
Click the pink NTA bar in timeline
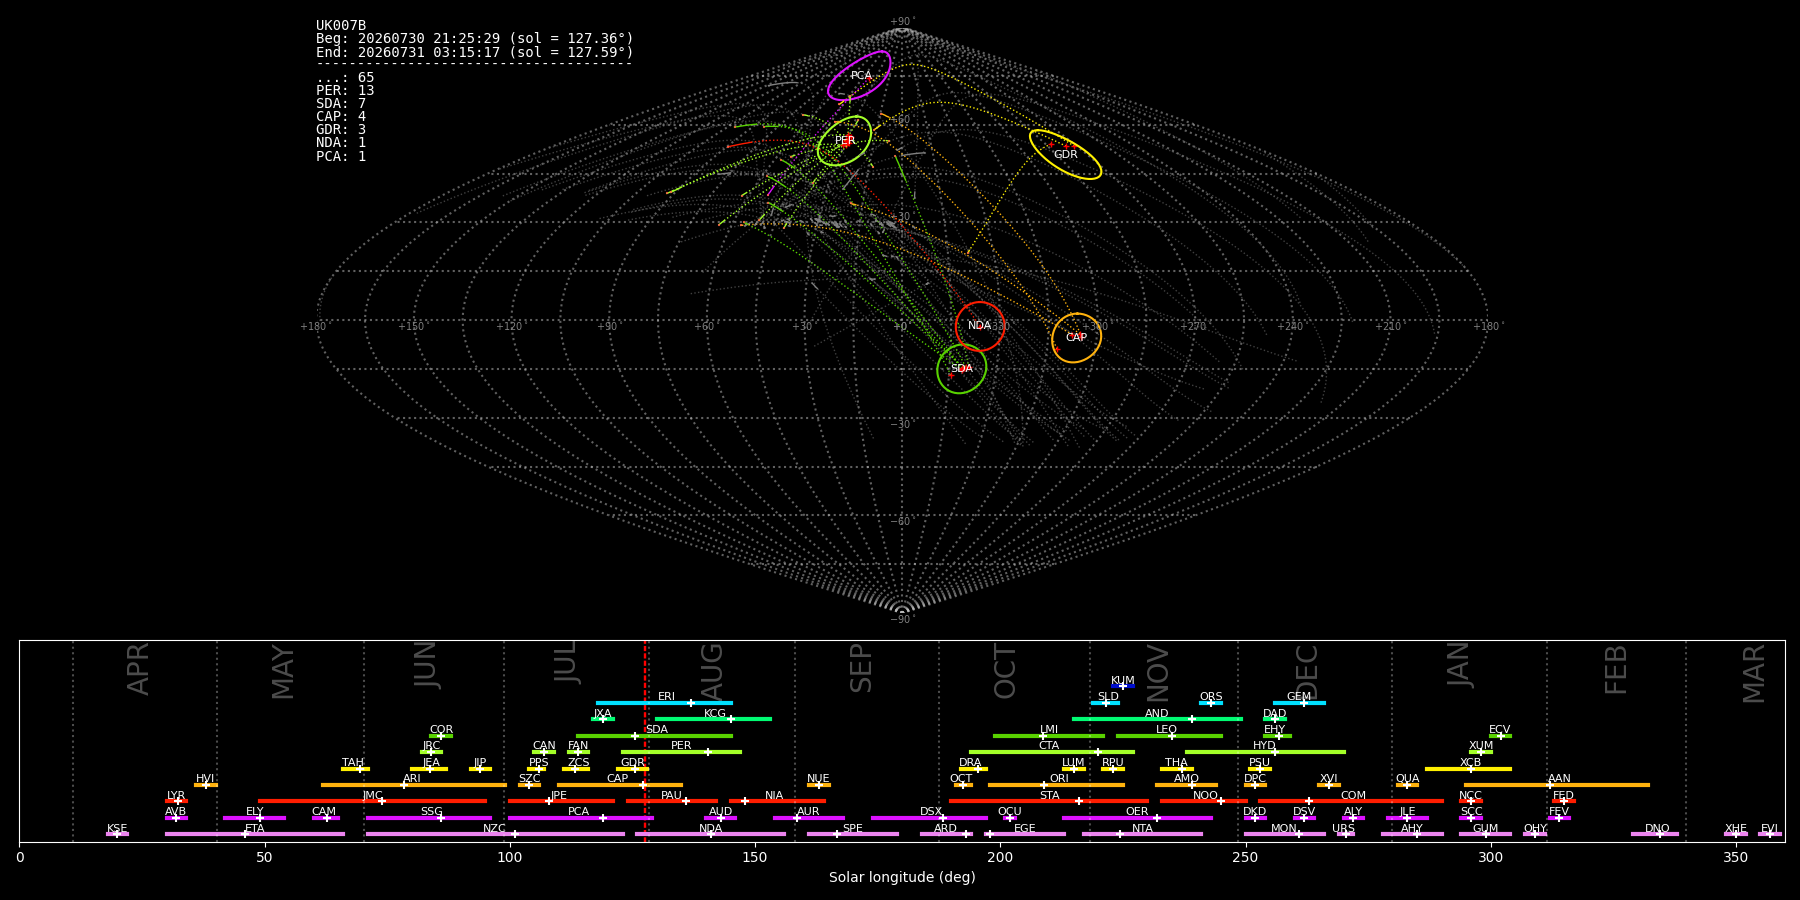click(x=1142, y=834)
